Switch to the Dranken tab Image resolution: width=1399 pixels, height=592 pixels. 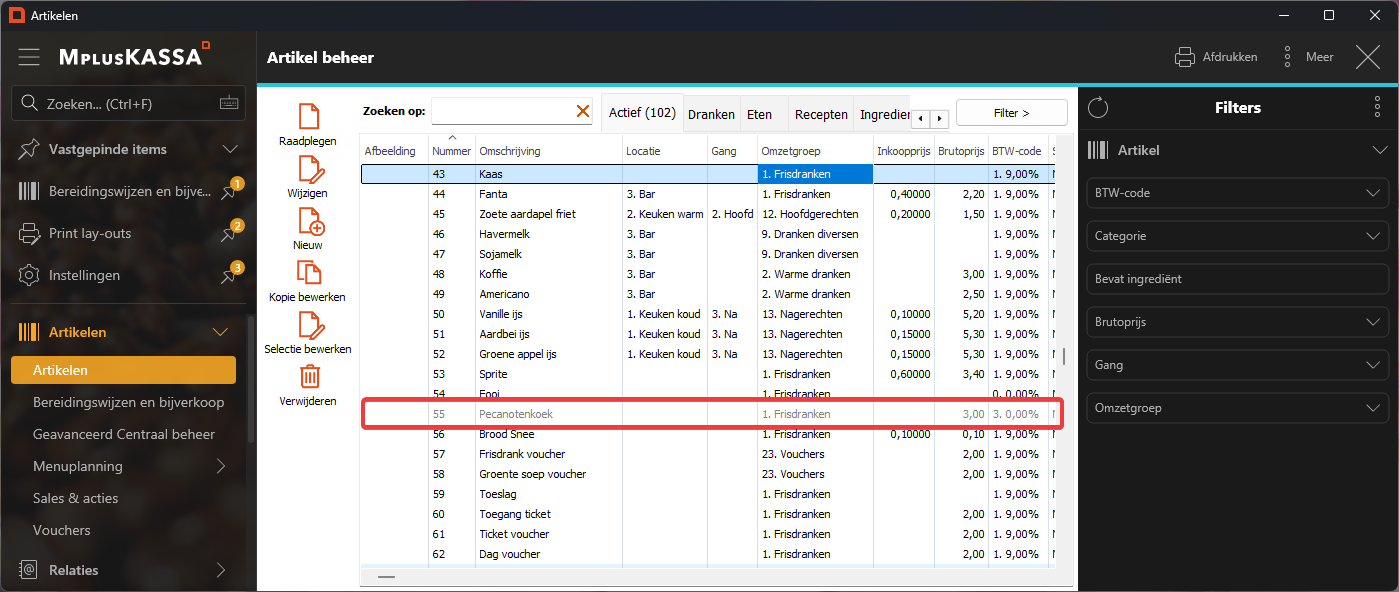712,115
